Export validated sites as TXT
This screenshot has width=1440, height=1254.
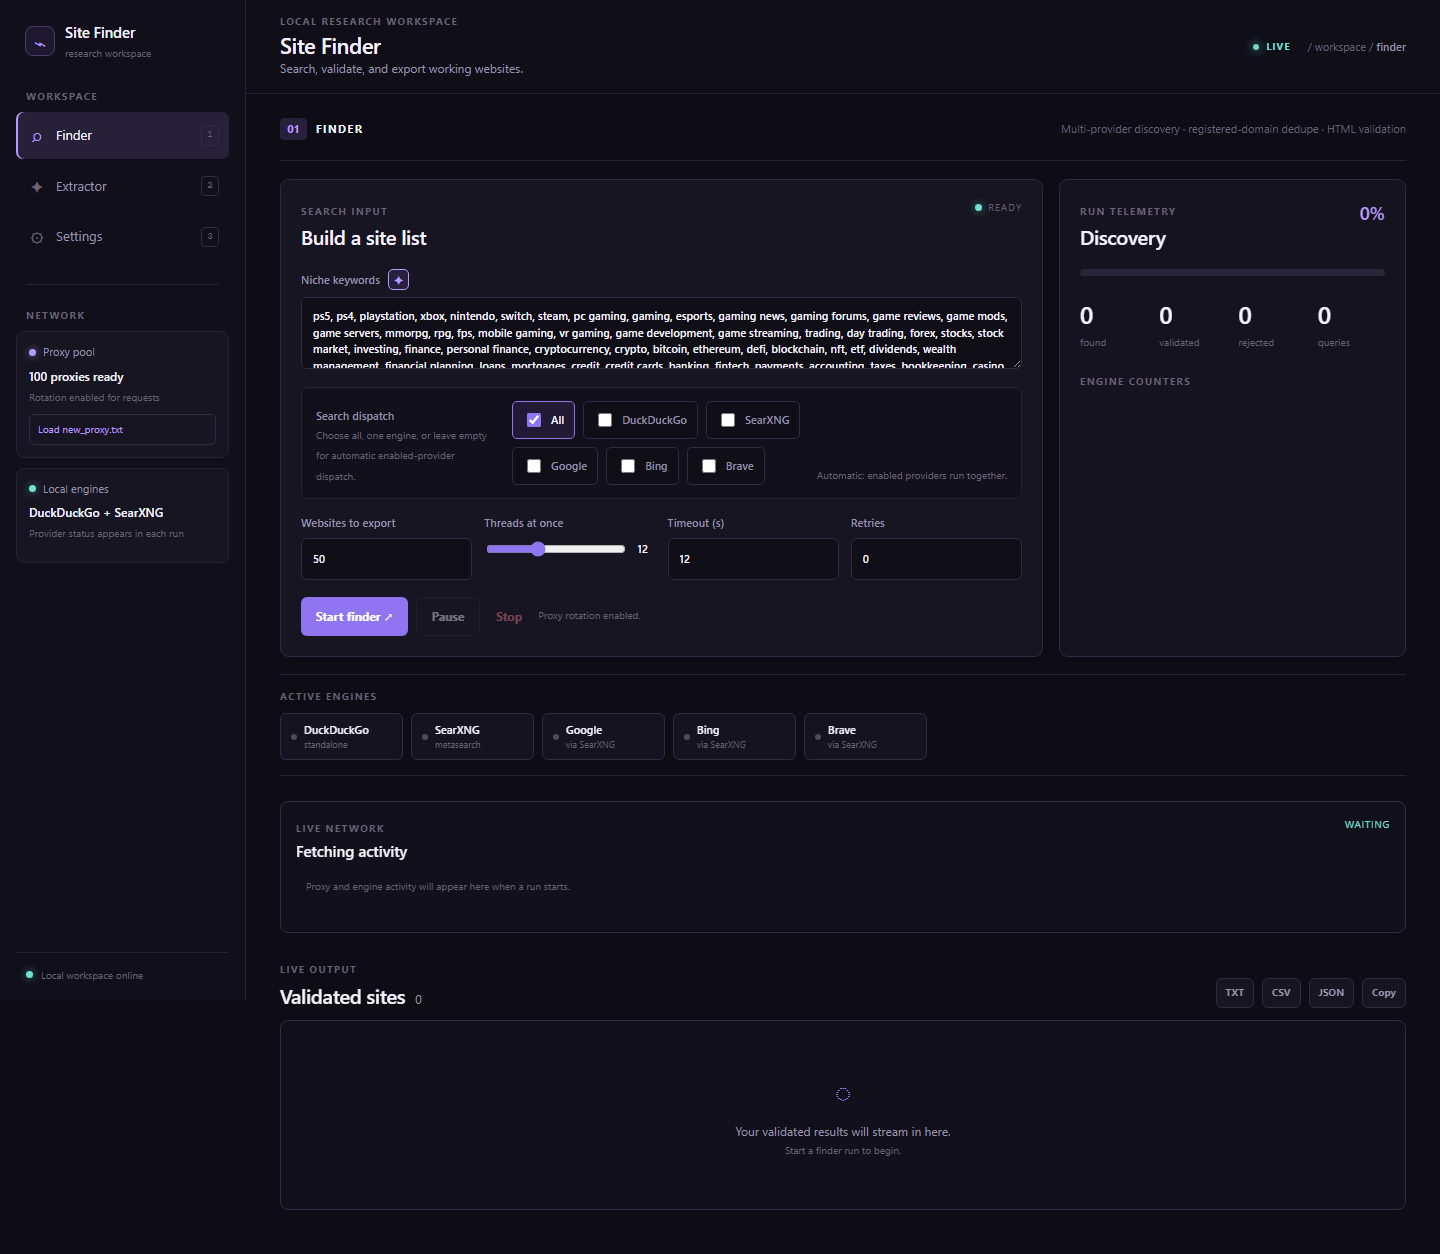[1235, 993]
